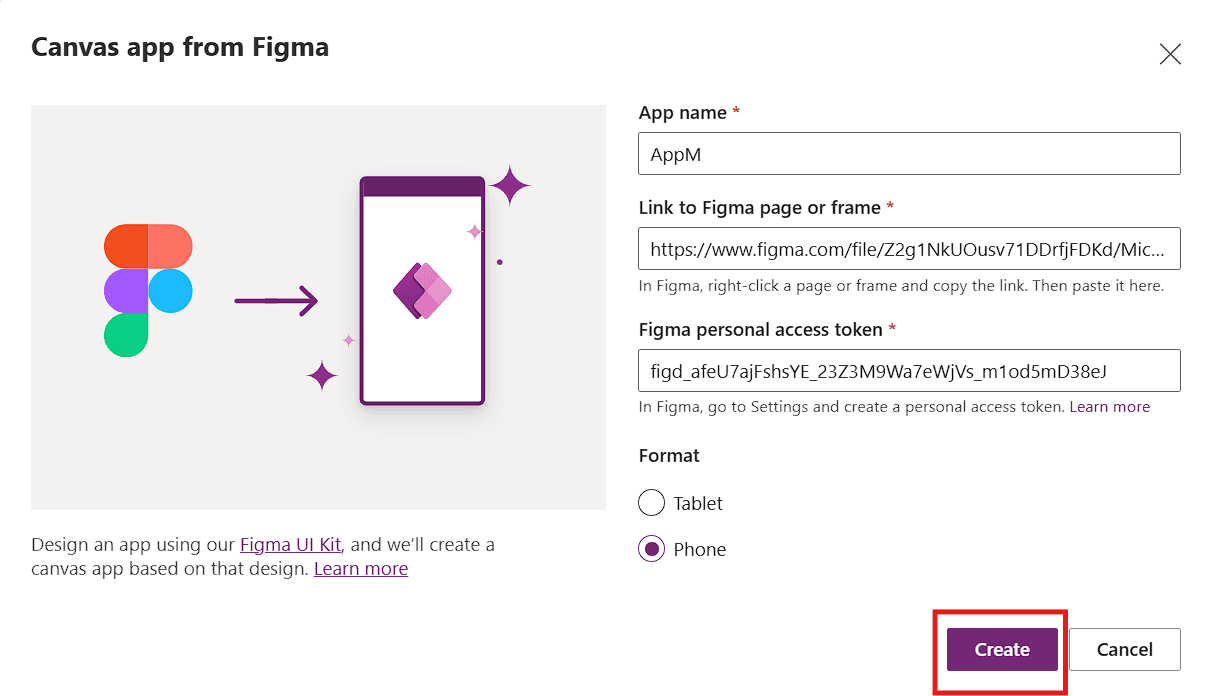Click the Figma logo in the illustration
Viewport: 1208px width, 696px height.
click(148, 290)
